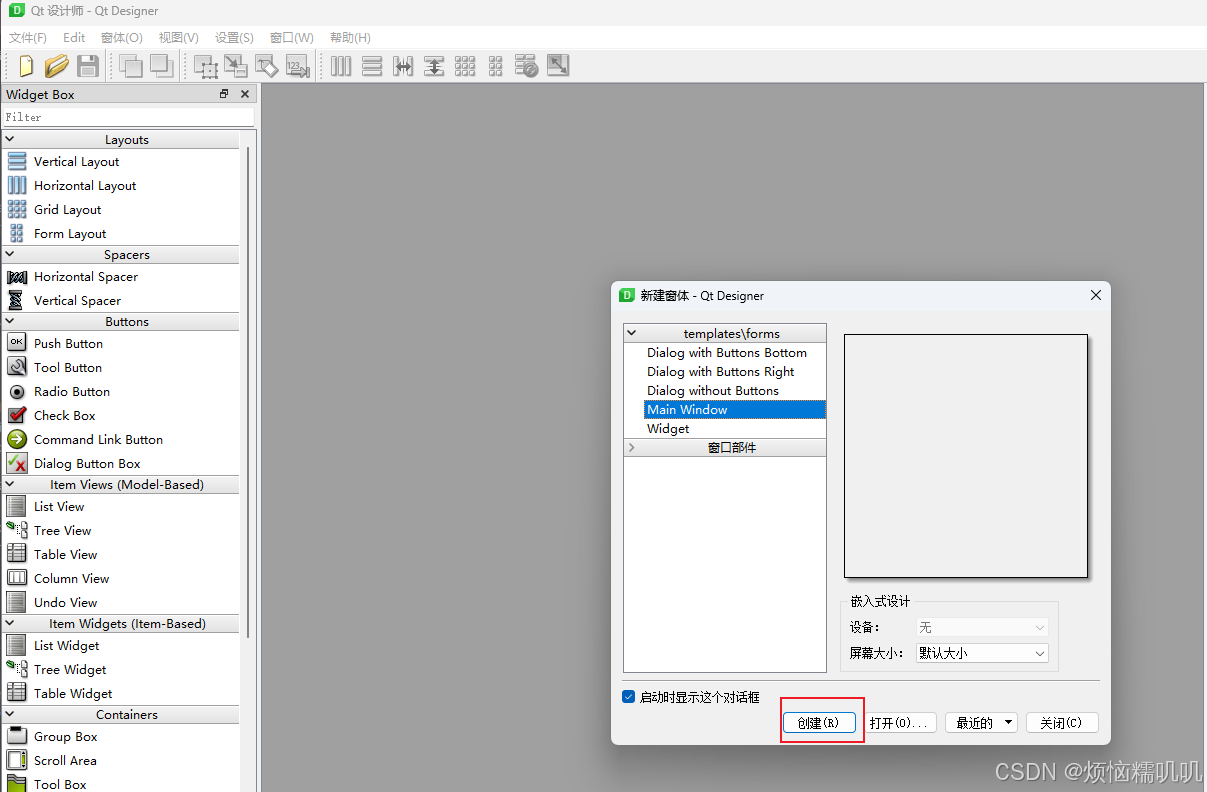
Task: Click the 打开(O) button
Action: (899, 722)
